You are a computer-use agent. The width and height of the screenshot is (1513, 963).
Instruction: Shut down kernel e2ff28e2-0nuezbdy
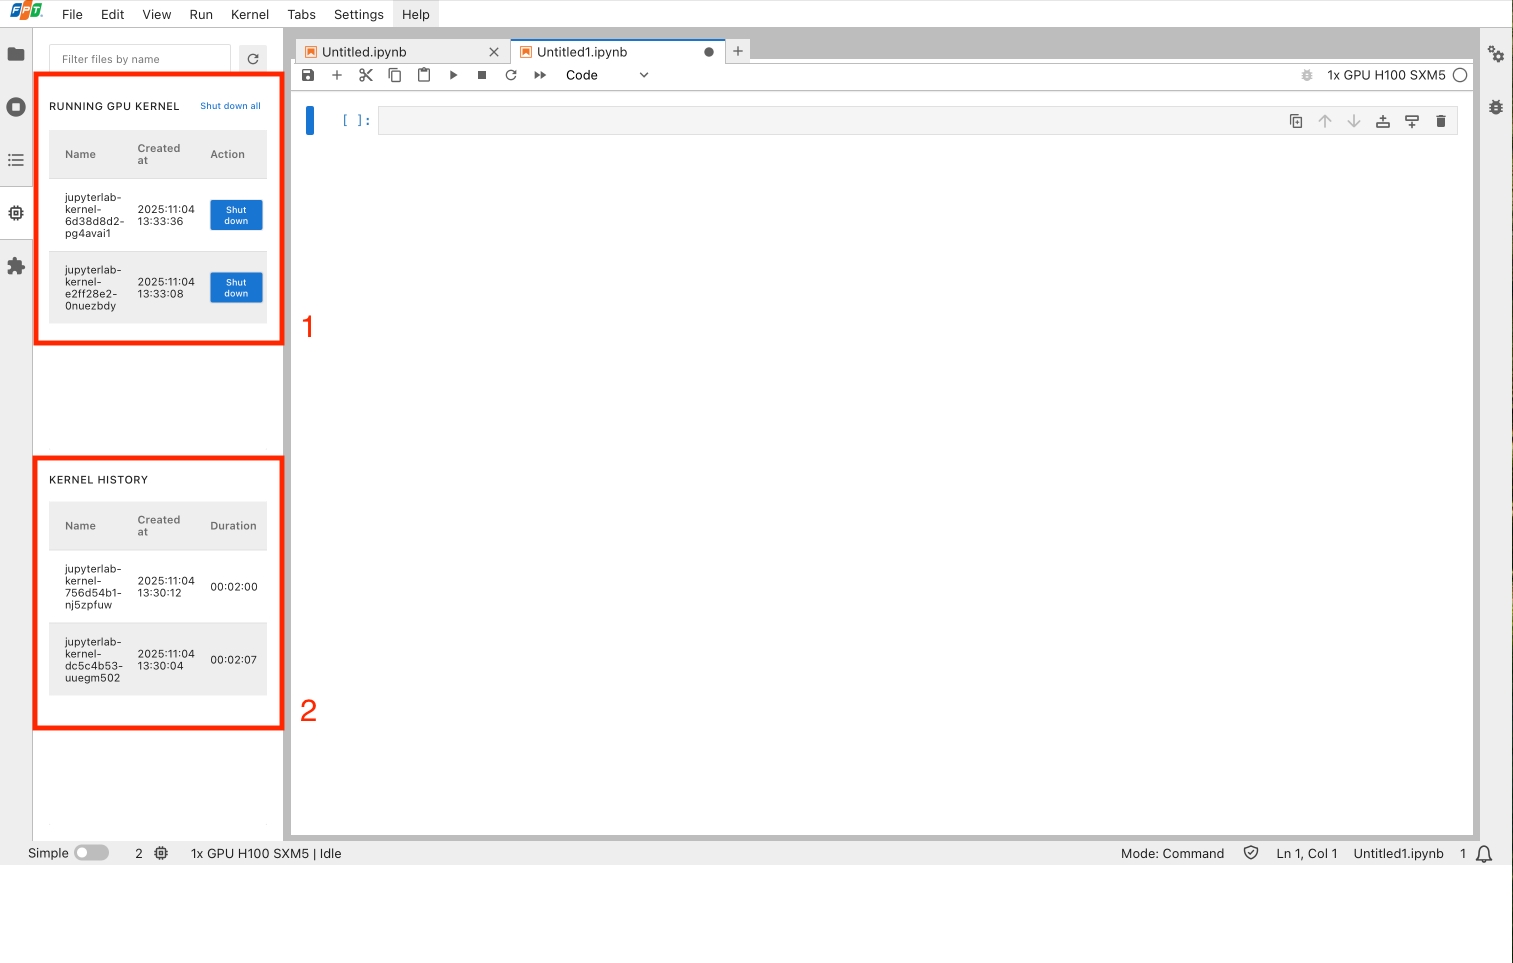click(236, 288)
